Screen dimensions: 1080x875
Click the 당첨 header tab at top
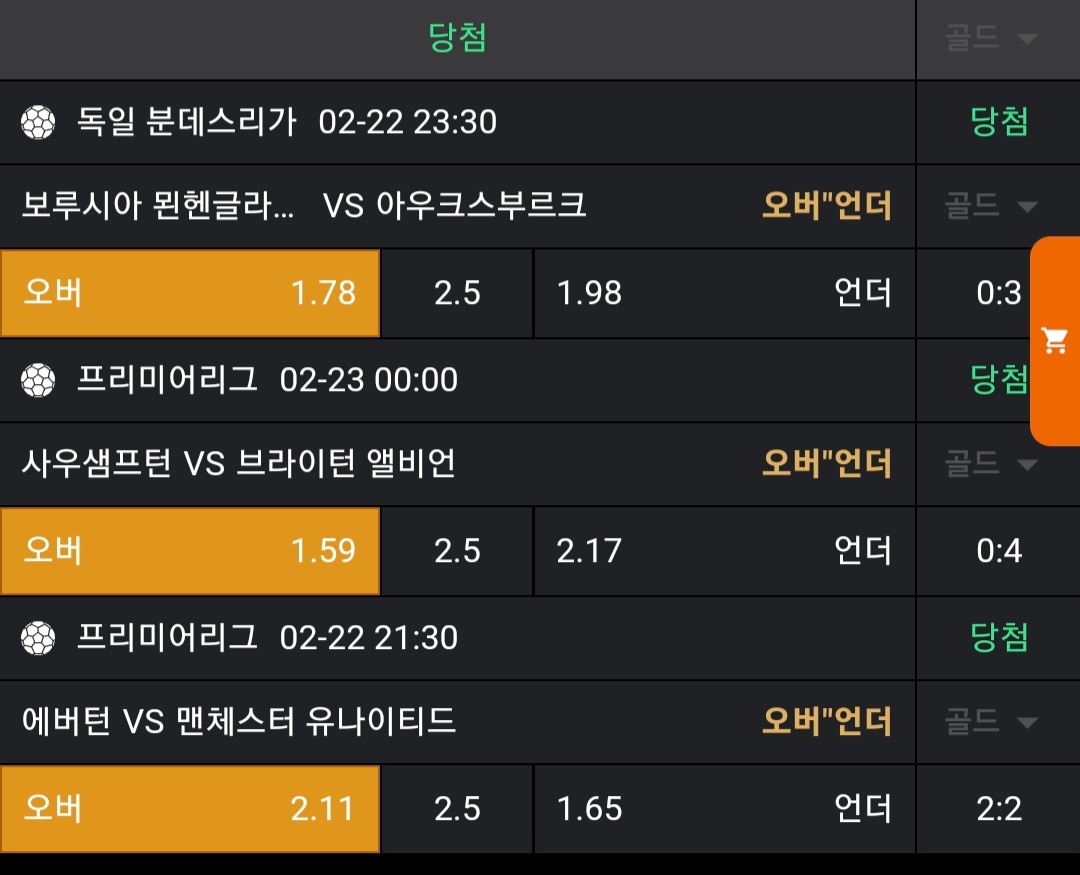click(457, 39)
